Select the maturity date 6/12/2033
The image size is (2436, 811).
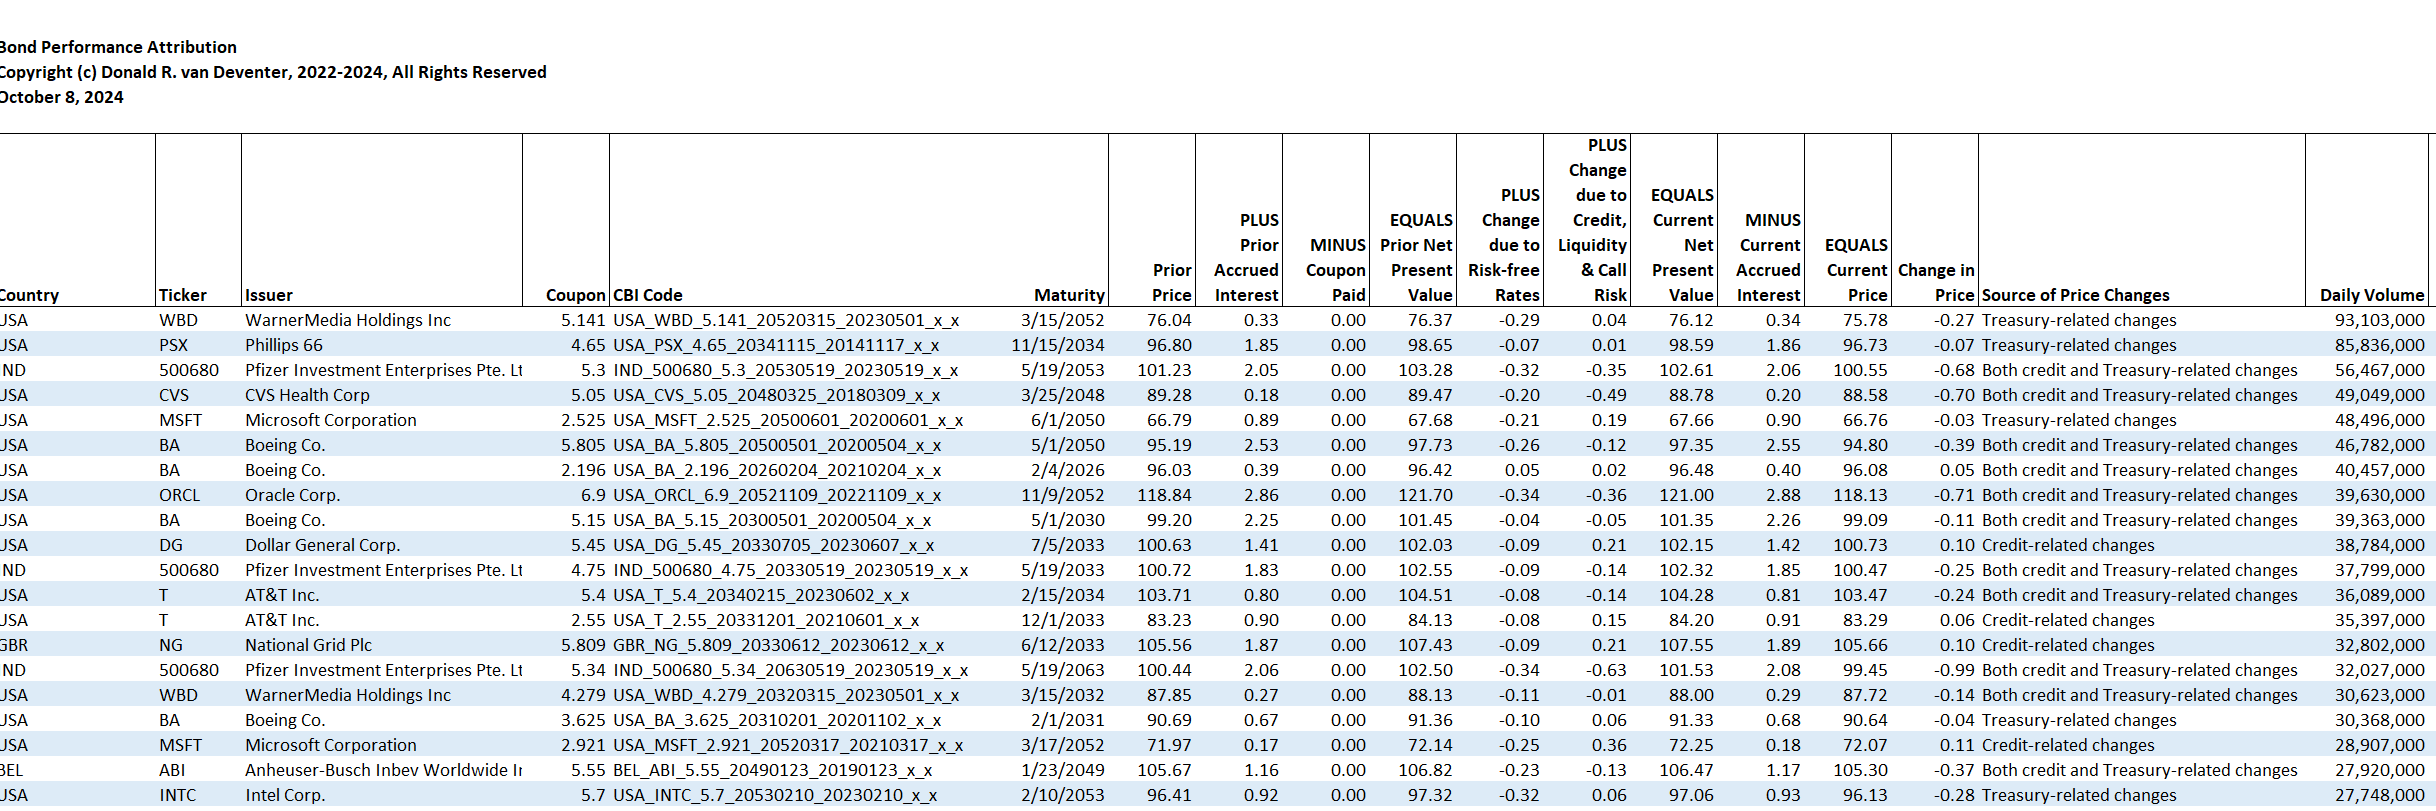point(1063,645)
